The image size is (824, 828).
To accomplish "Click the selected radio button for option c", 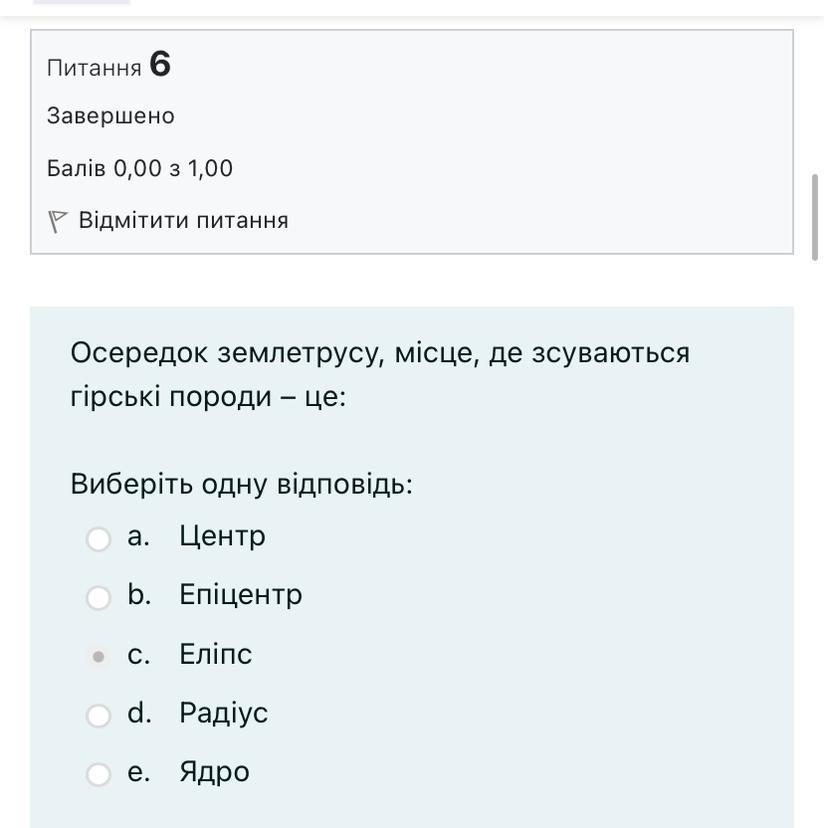I will click(98, 657).
